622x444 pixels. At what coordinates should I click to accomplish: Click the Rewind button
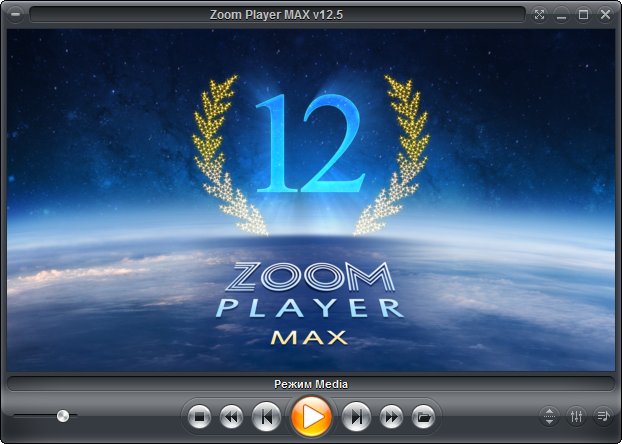coord(230,415)
